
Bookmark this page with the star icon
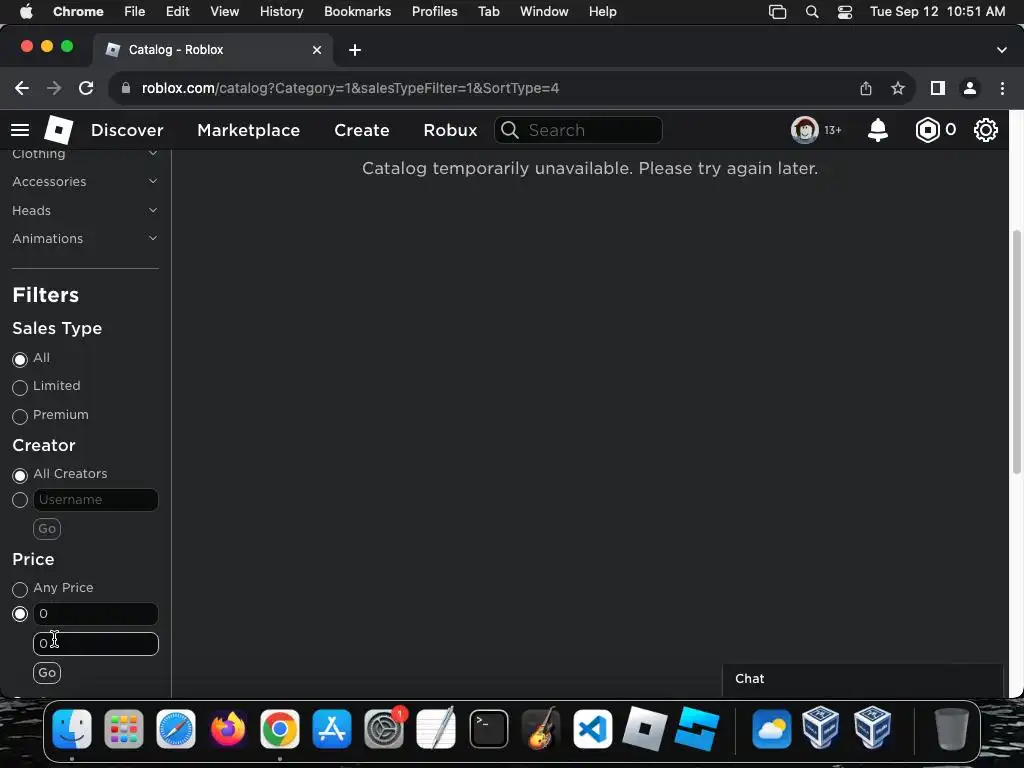point(898,88)
